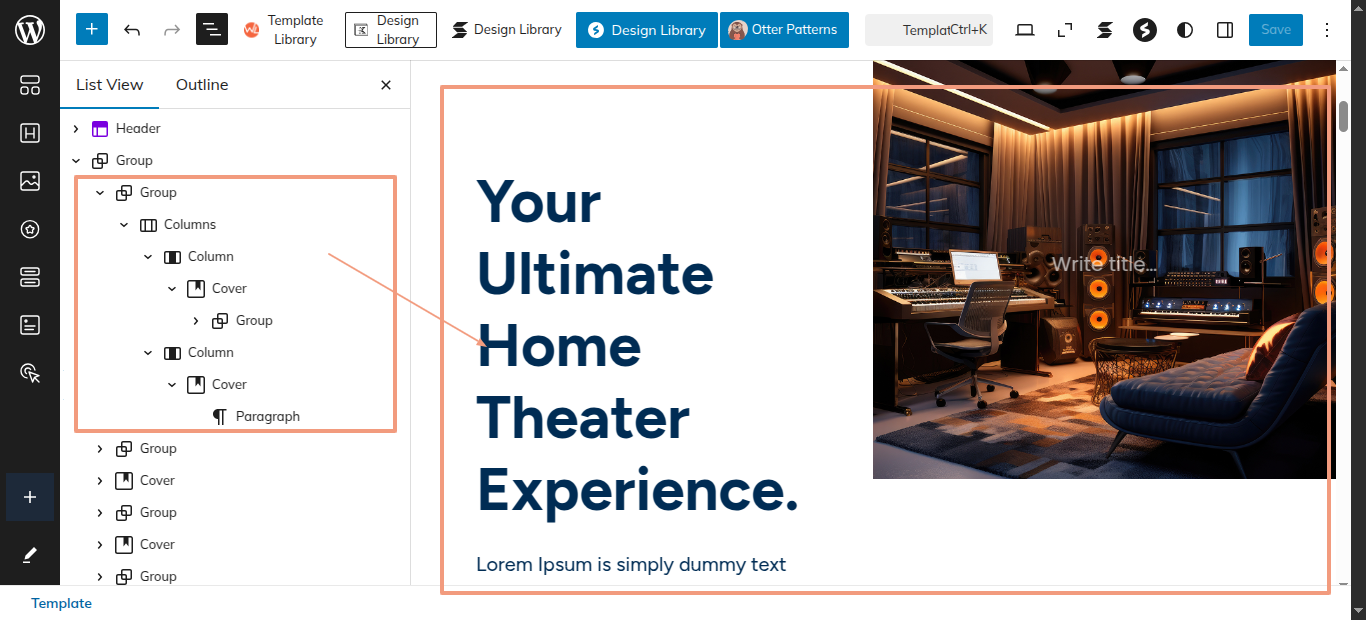
Task: Collapse the first Column item
Action: click(x=148, y=257)
